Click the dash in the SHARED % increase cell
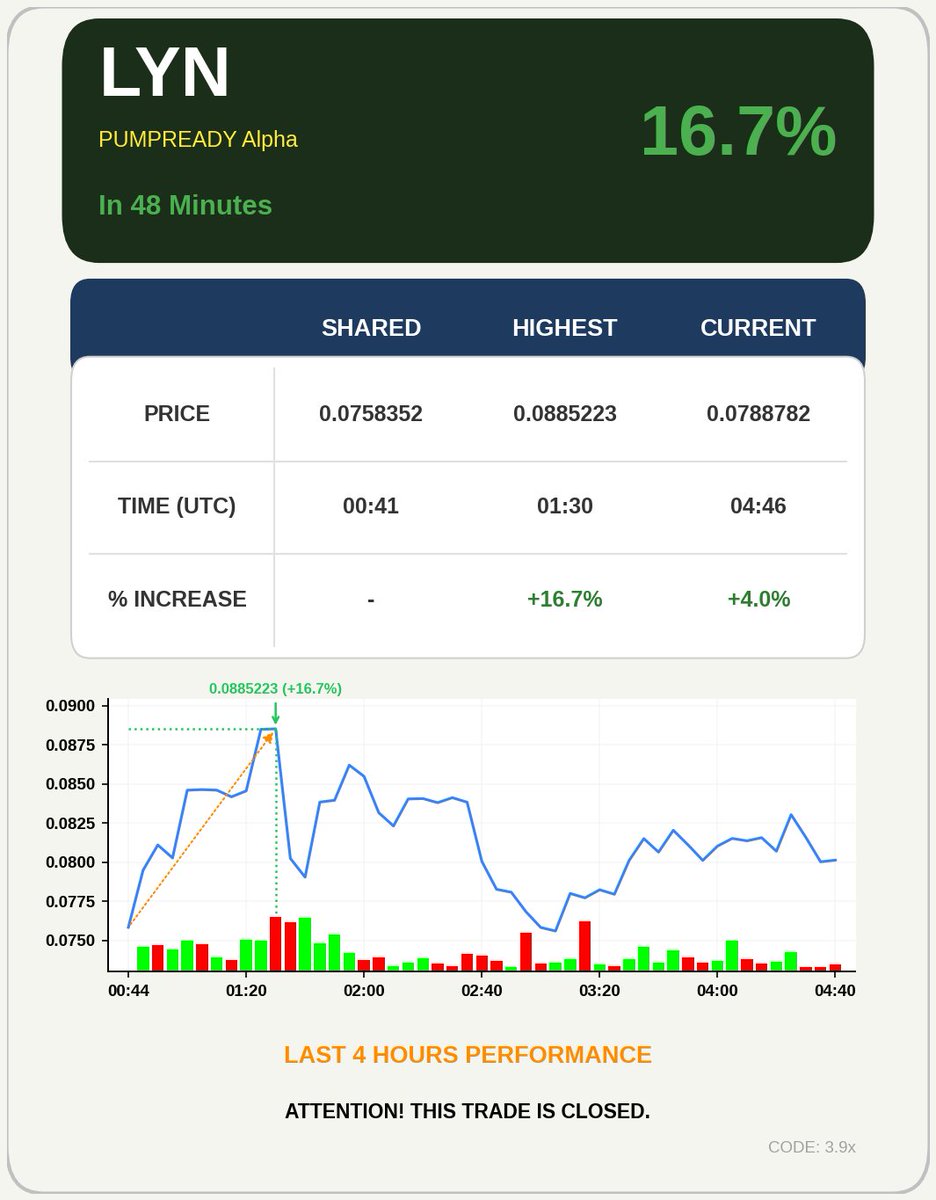 pyautogui.click(x=371, y=600)
